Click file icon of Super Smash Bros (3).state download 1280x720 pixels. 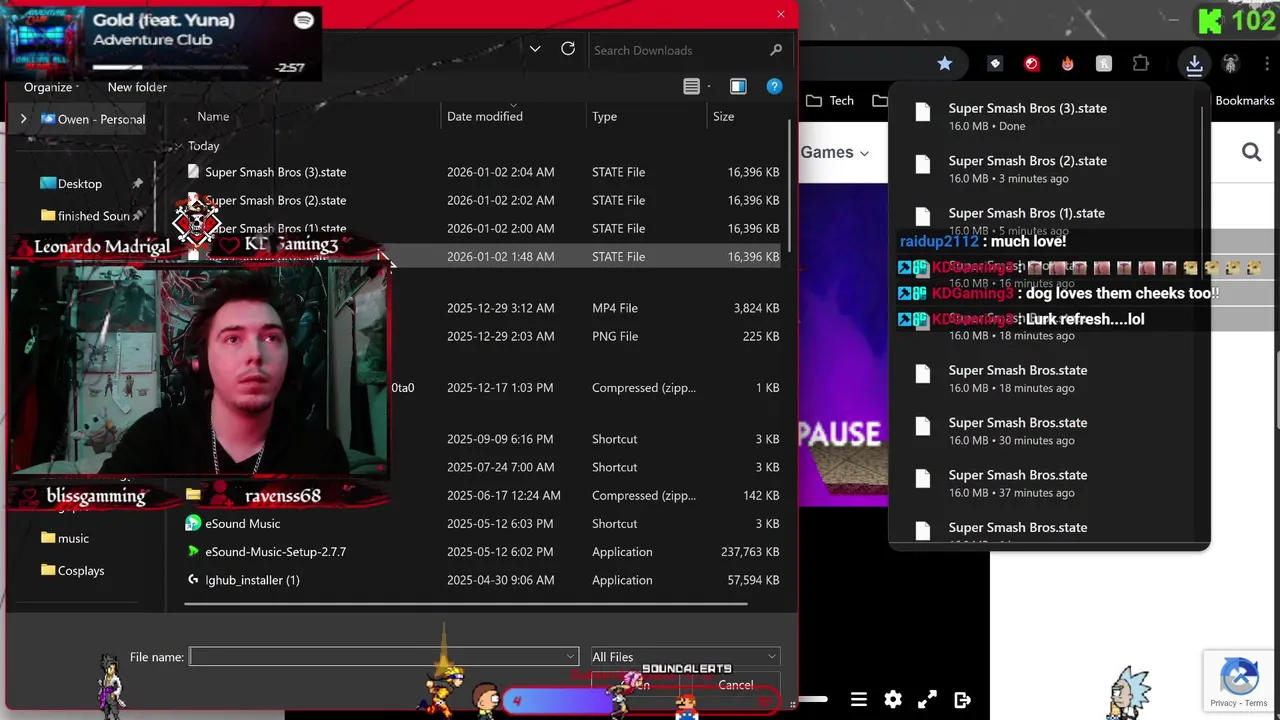pyautogui.click(x=923, y=112)
